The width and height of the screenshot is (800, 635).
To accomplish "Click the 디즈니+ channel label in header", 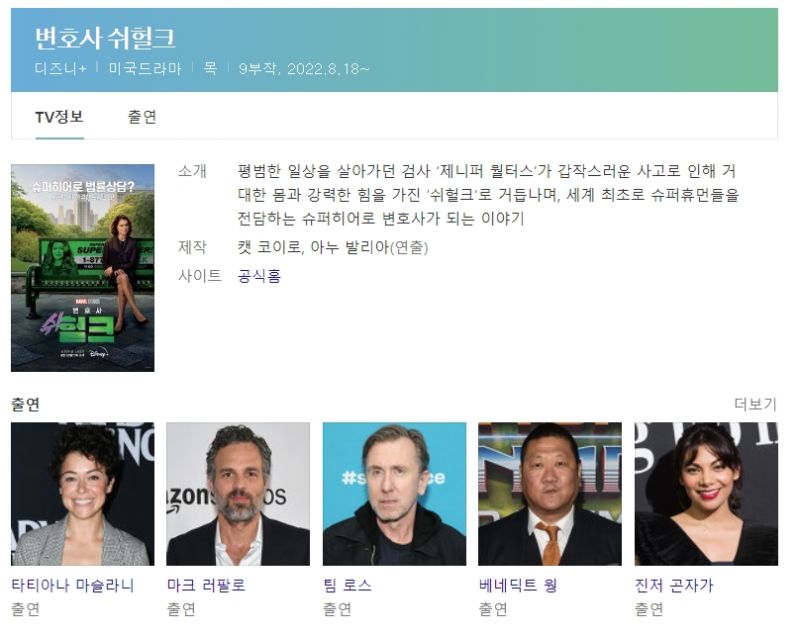I will click(x=61, y=68).
